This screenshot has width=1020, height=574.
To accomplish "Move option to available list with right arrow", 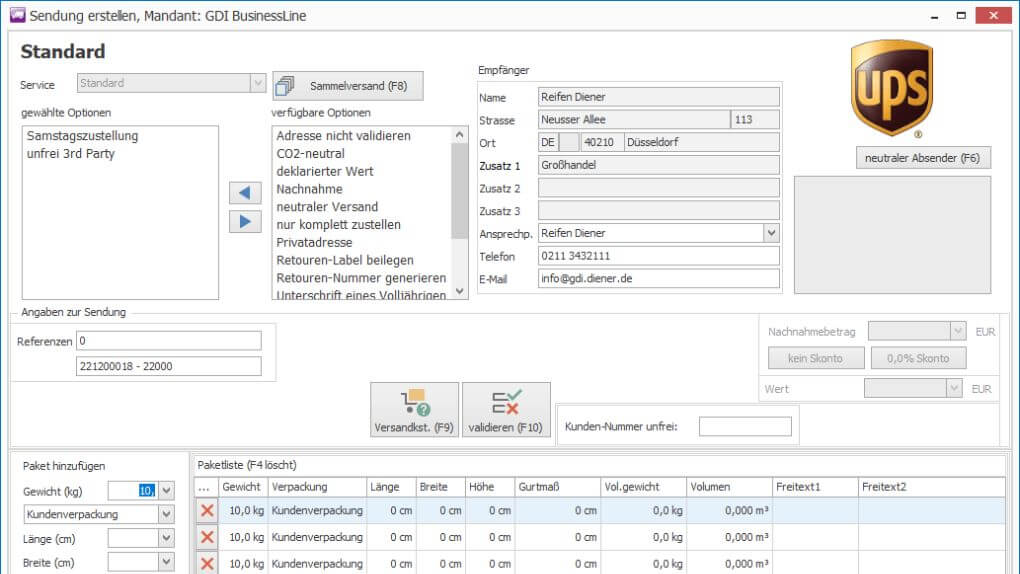I will pos(245,222).
